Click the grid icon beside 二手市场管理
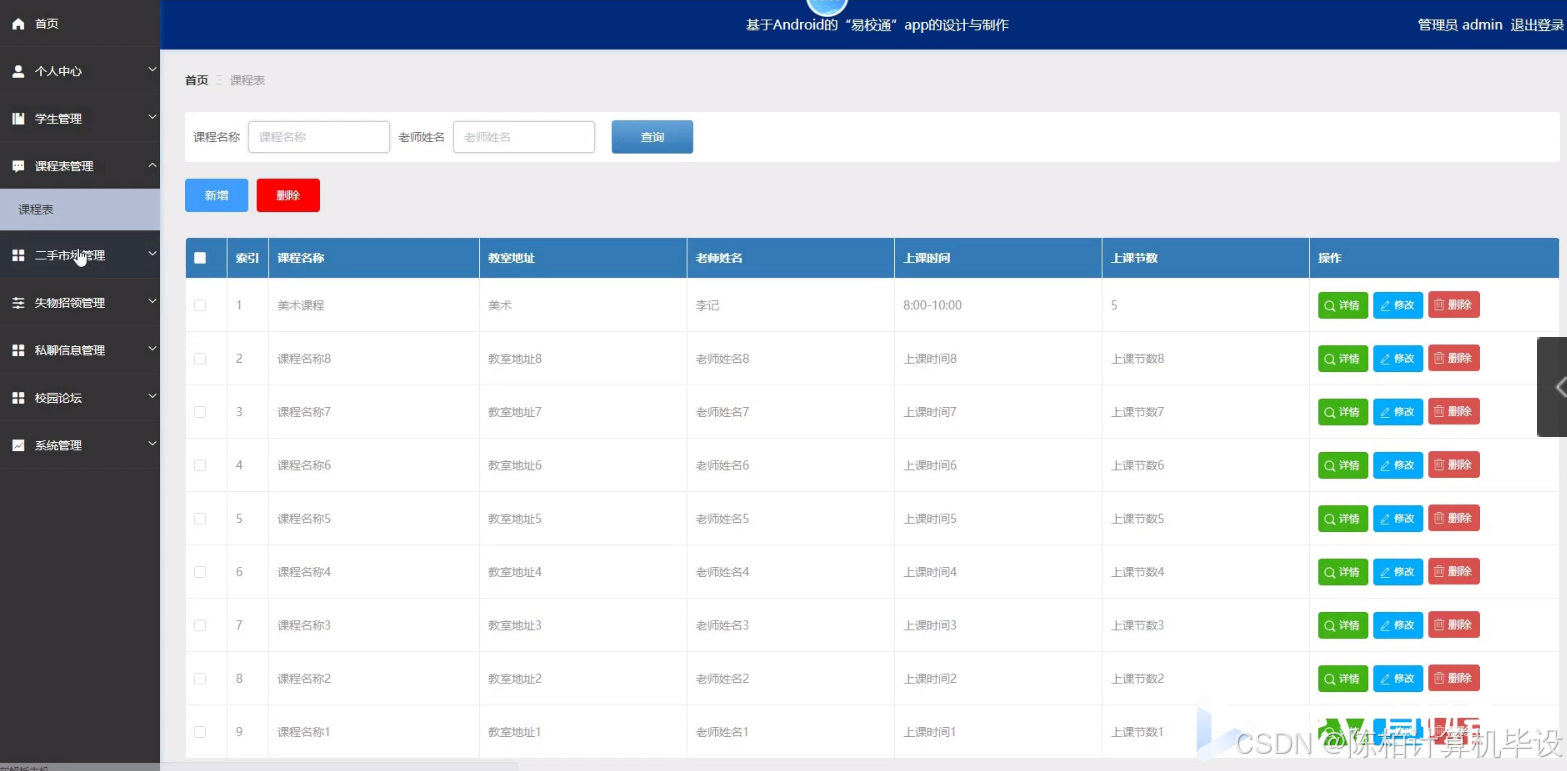The height and width of the screenshot is (771, 1567). (x=18, y=255)
